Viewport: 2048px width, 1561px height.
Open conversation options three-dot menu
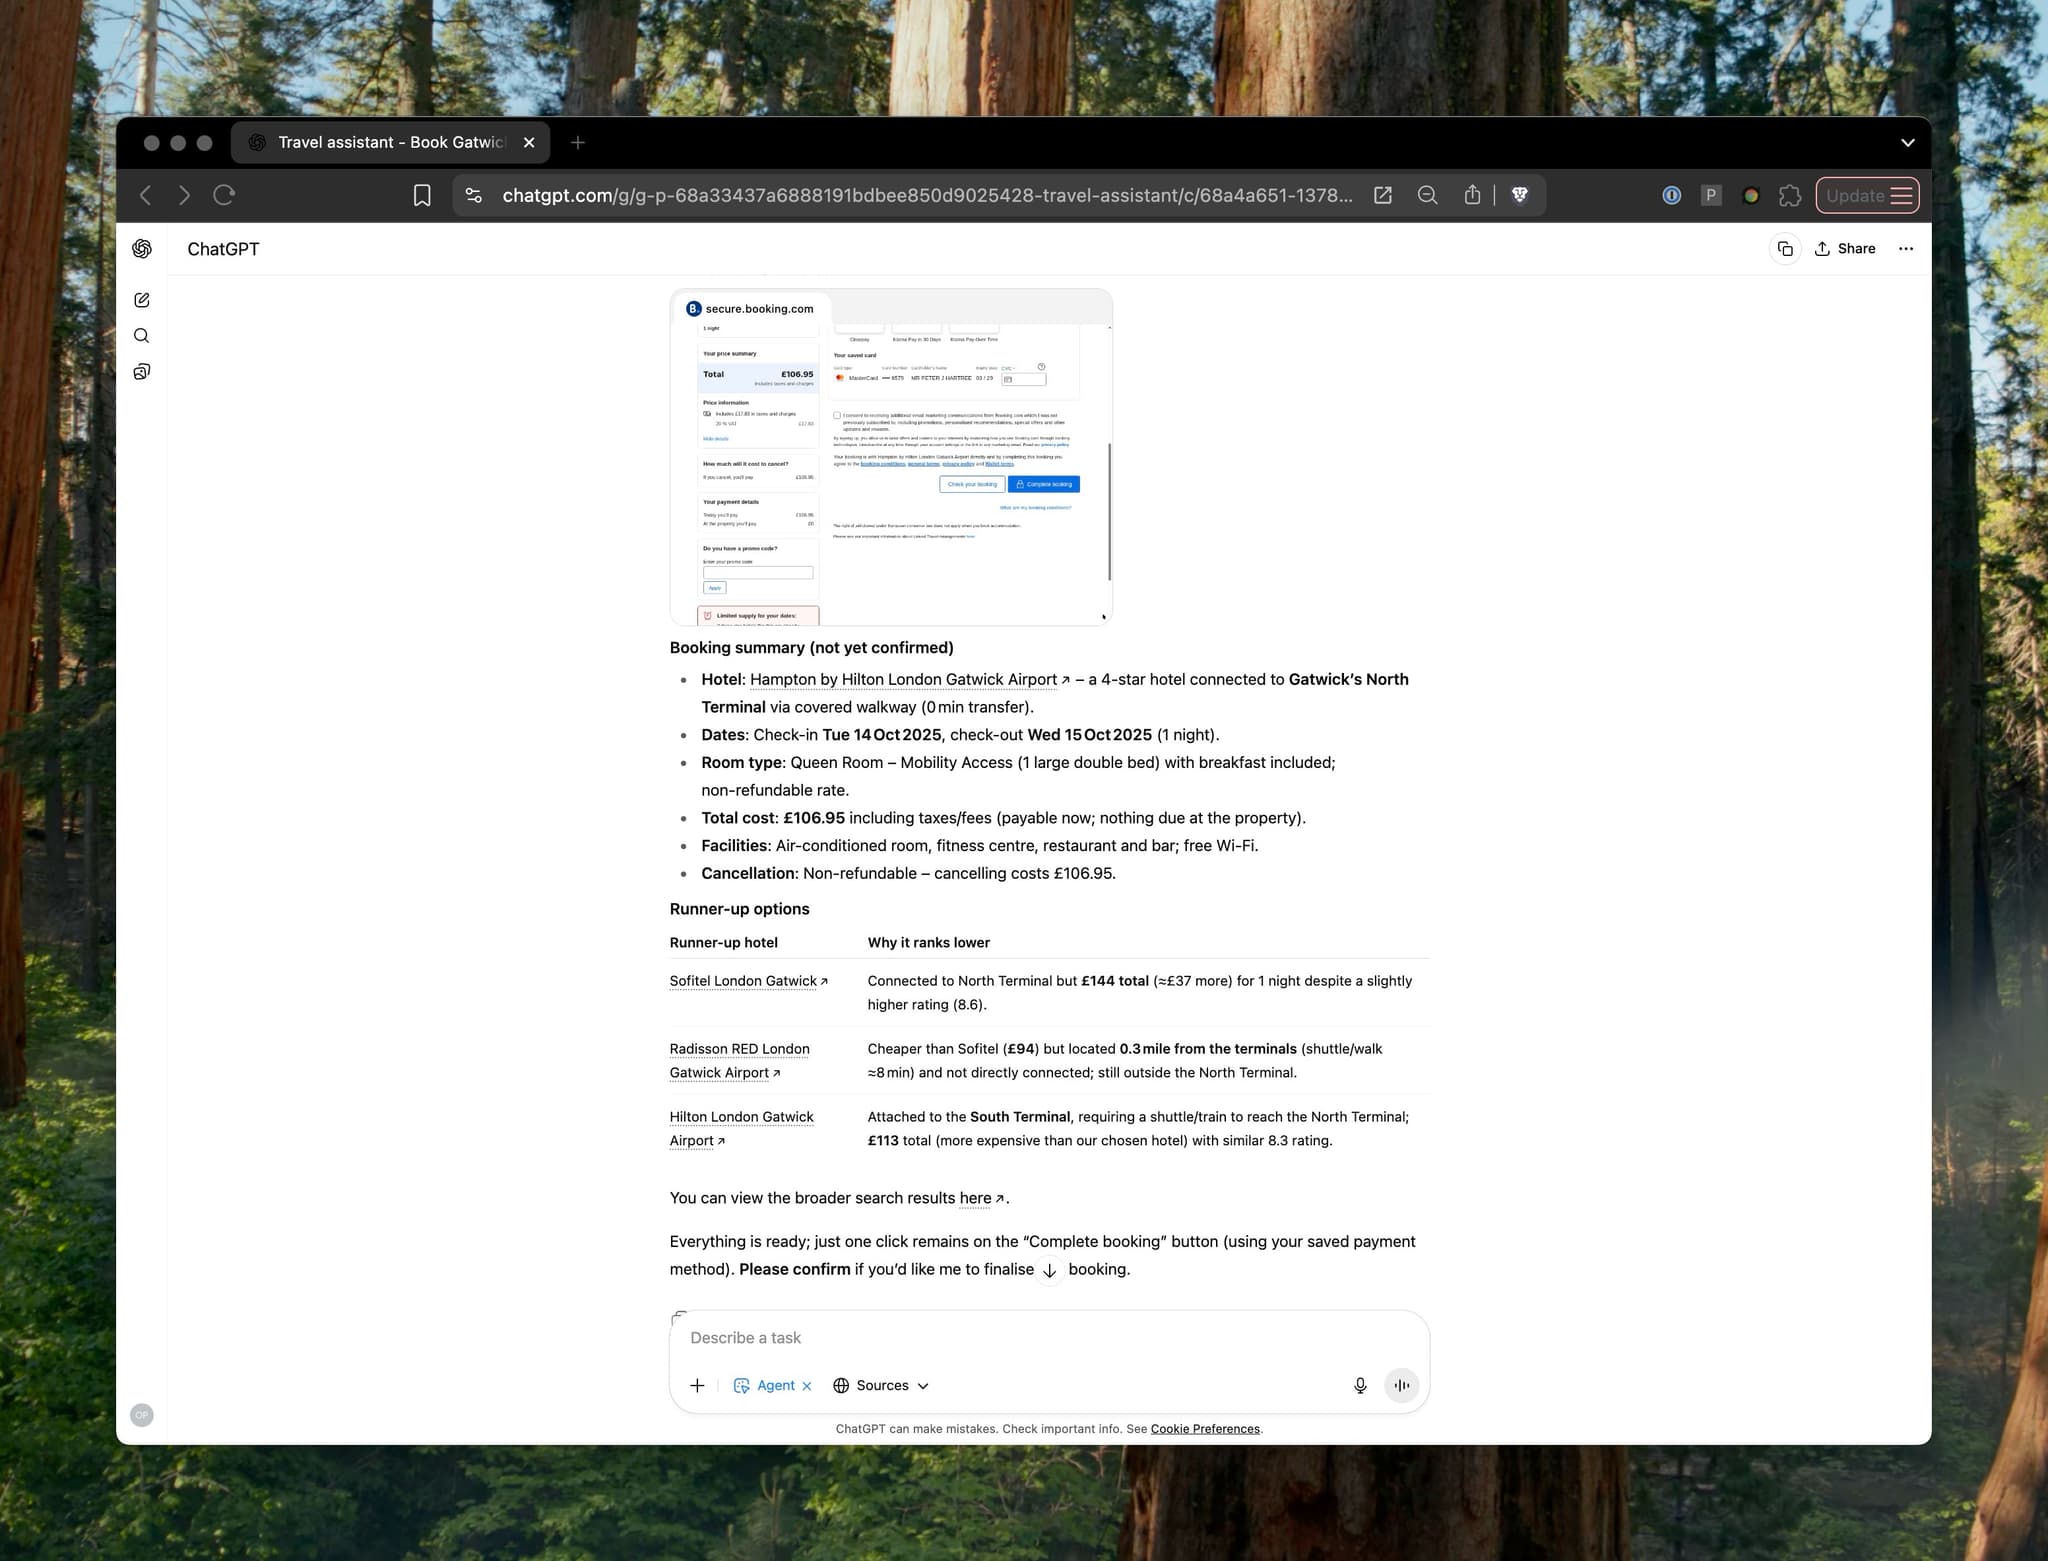1906,249
